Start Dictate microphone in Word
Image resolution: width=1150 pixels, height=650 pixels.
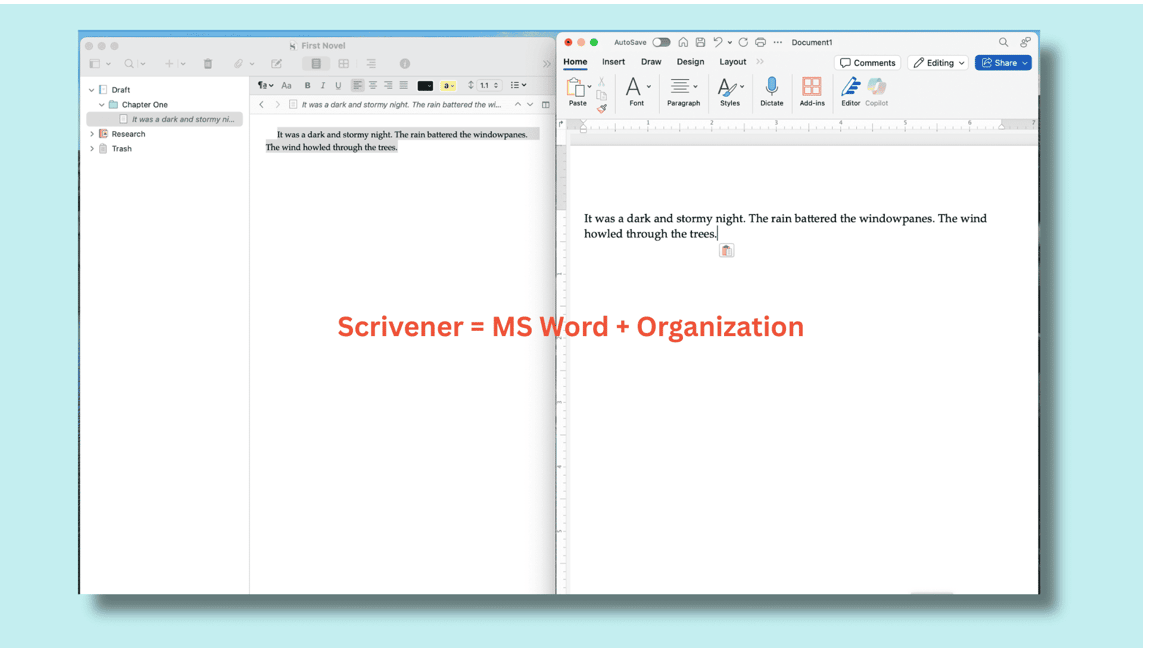(x=772, y=92)
